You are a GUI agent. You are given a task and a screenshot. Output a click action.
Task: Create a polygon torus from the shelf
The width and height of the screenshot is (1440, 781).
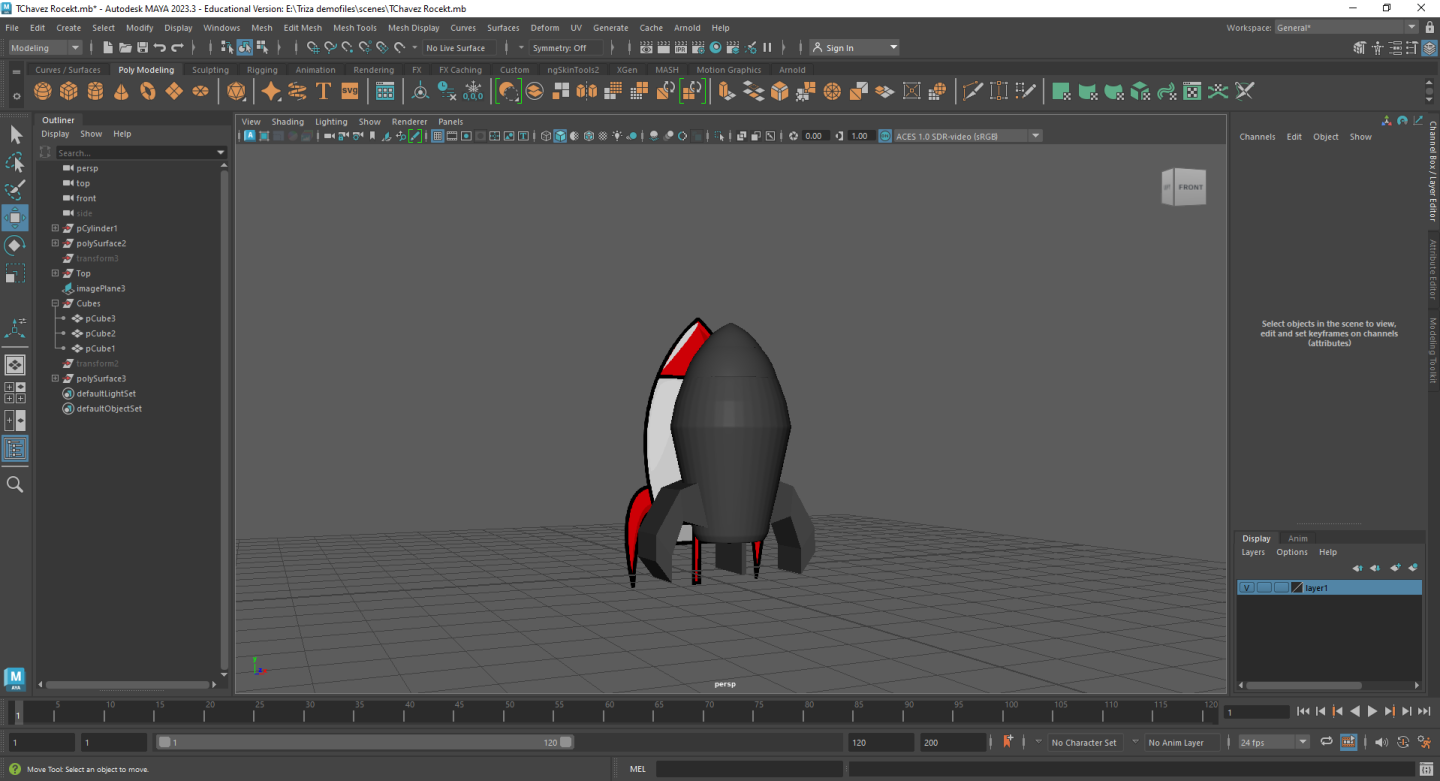147,91
